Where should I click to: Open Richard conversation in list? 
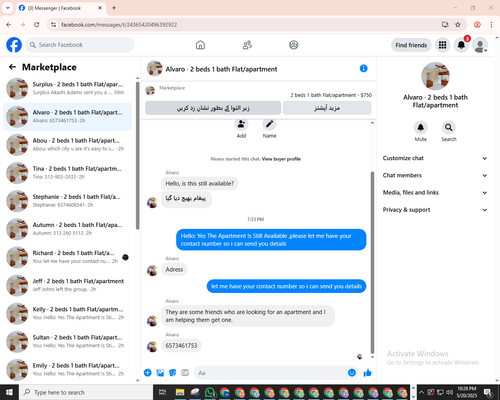coord(68,257)
